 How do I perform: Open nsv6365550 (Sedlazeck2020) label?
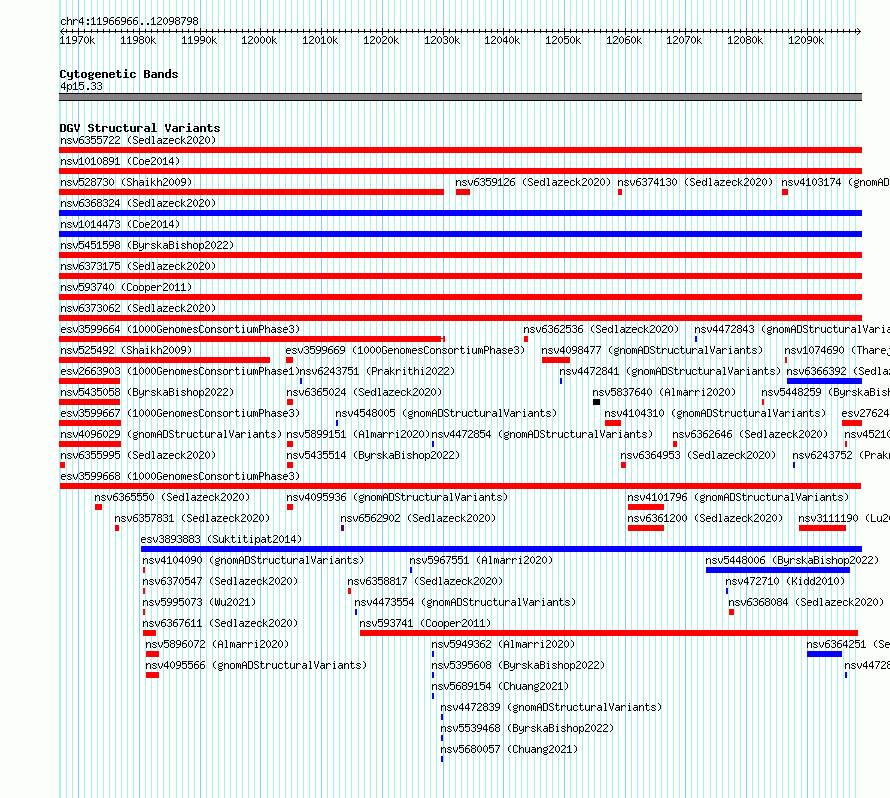click(172, 497)
